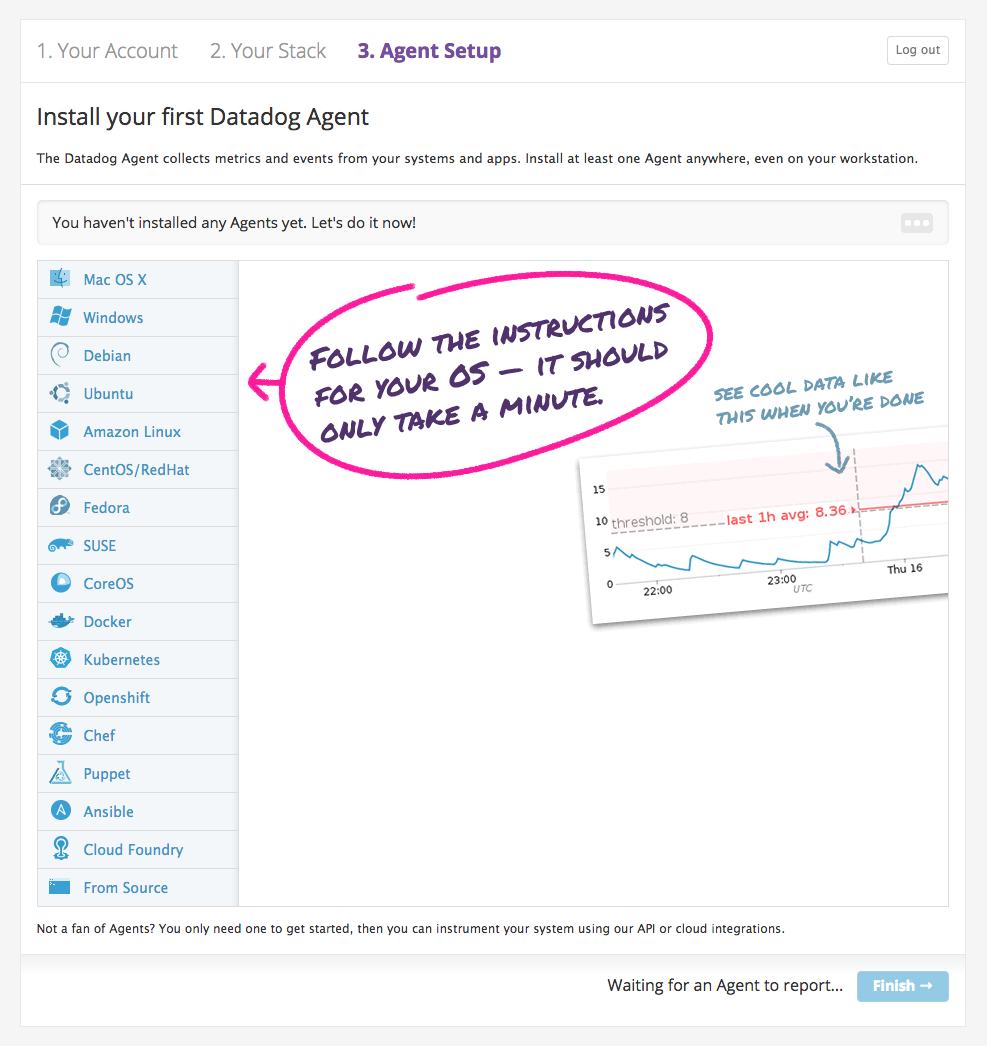Image resolution: width=987 pixels, height=1046 pixels.
Task: Select Amazon Linux install instructions
Action: 132,432
